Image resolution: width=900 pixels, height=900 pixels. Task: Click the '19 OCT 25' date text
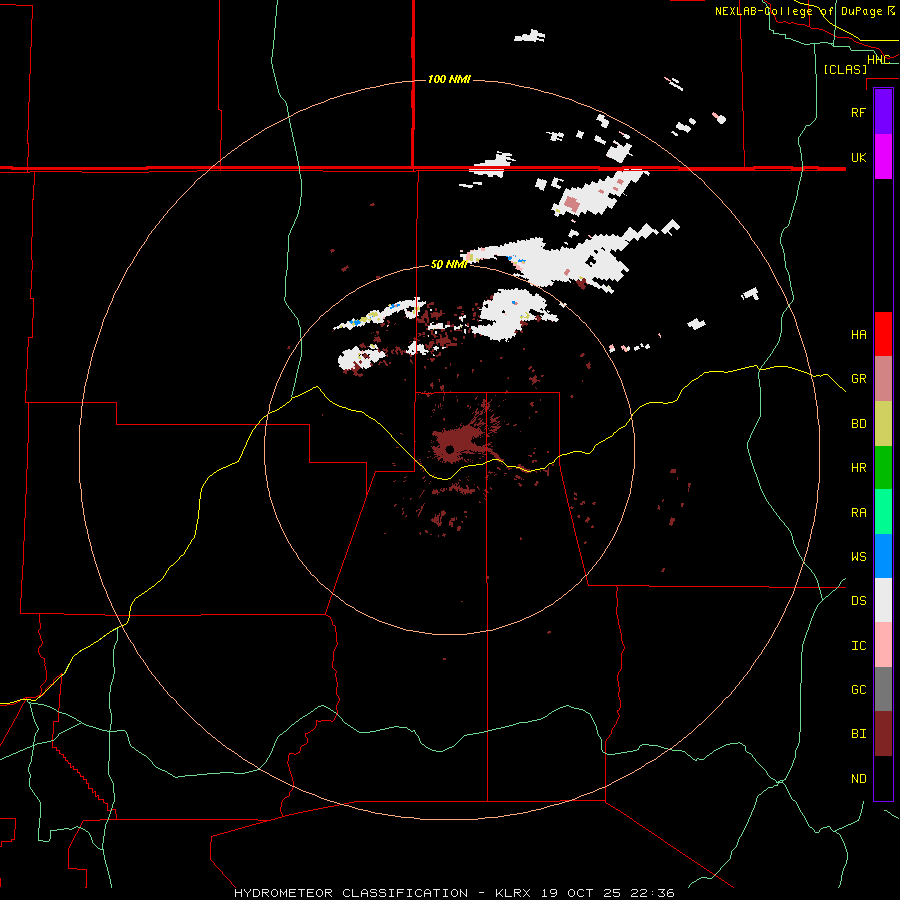(x=583, y=893)
